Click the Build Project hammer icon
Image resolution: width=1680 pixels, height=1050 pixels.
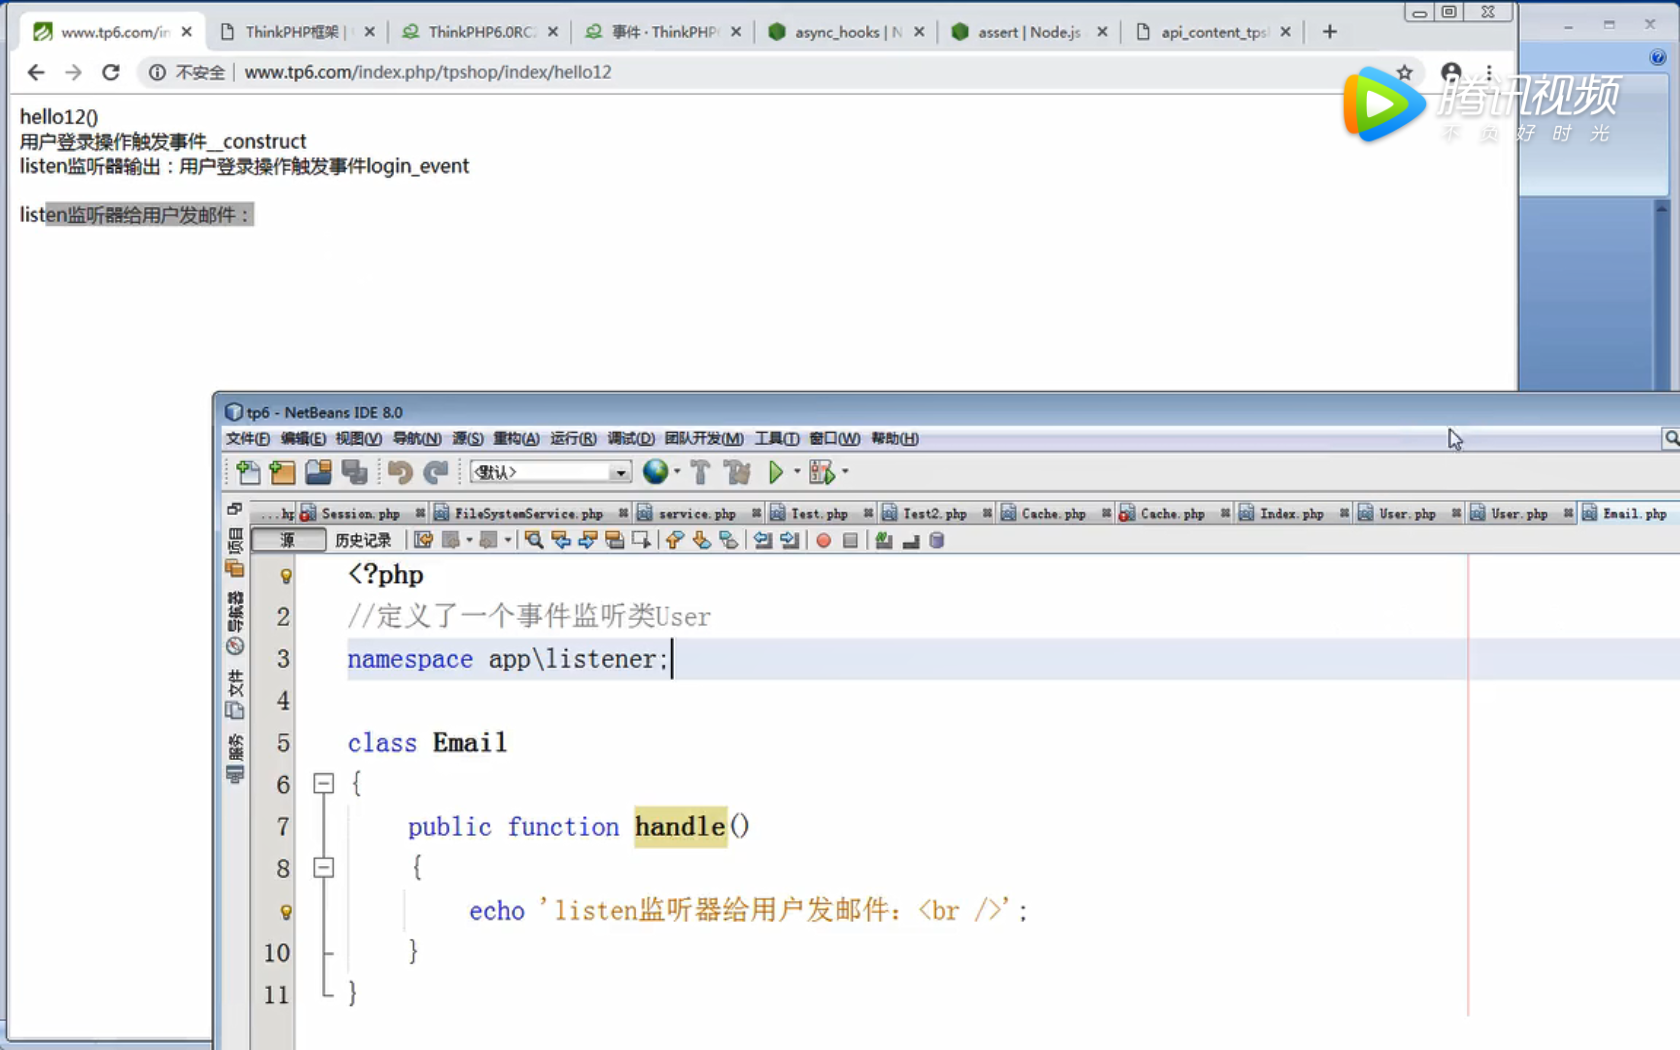(700, 472)
